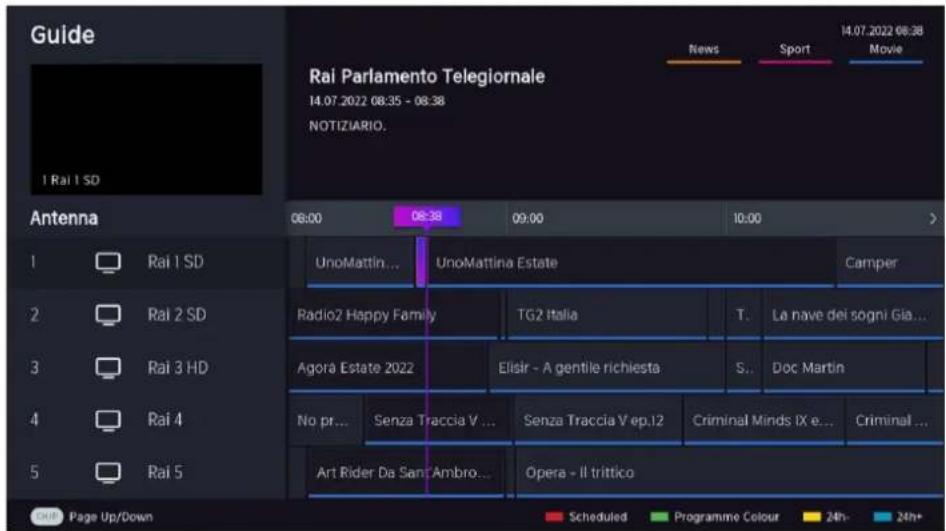946x531 pixels.
Task: Open the Sport genre filter
Action: pyautogui.click(x=795, y=51)
